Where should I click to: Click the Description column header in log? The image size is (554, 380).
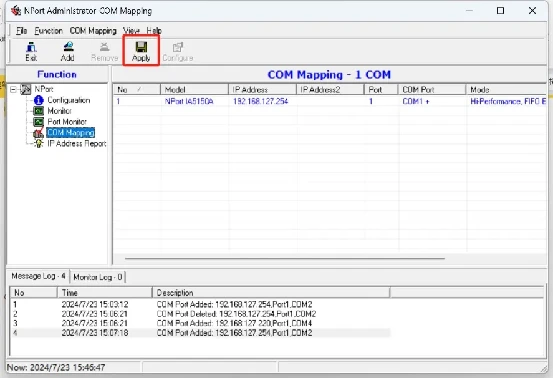coord(271,293)
